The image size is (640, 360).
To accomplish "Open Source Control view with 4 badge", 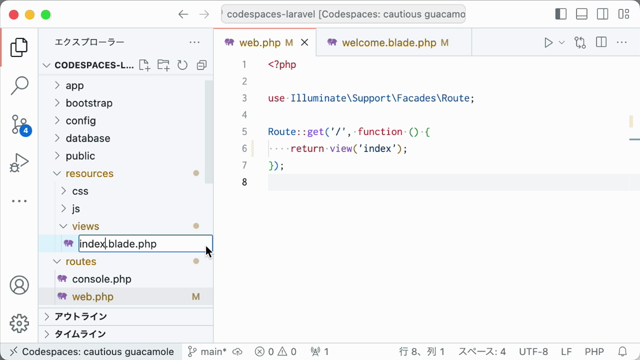I will pyautogui.click(x=20, y=124).
